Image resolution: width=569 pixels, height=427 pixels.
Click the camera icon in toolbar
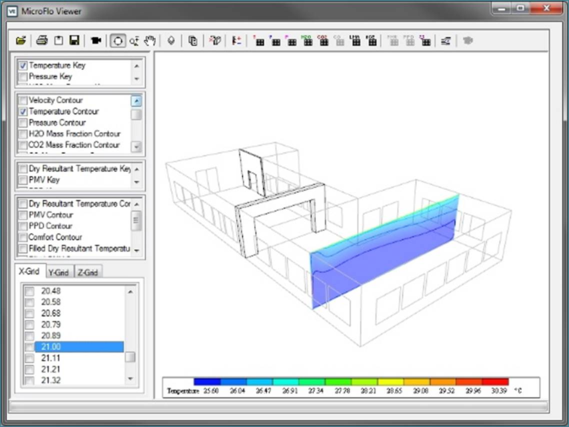click(x=96, y=40)
